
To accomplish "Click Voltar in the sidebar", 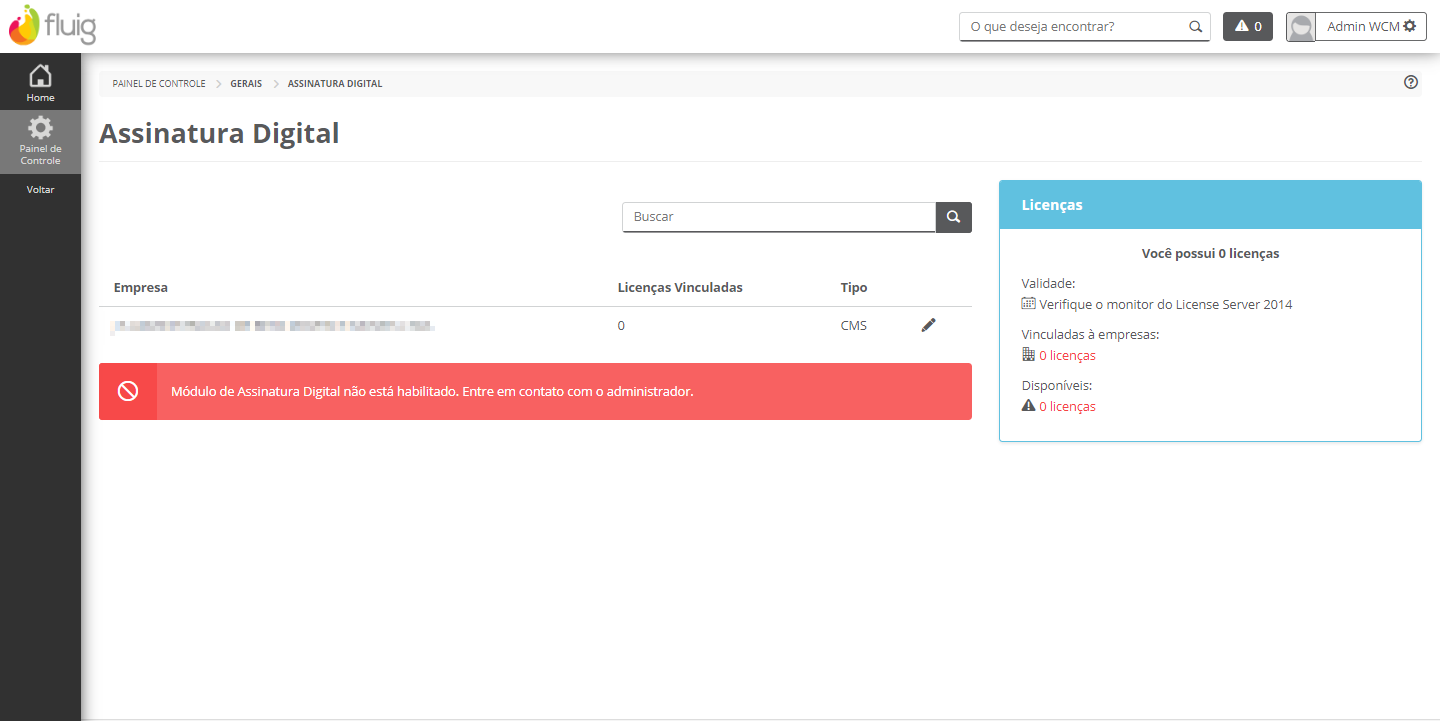I will pyautogui.click(x=40, y=189).
